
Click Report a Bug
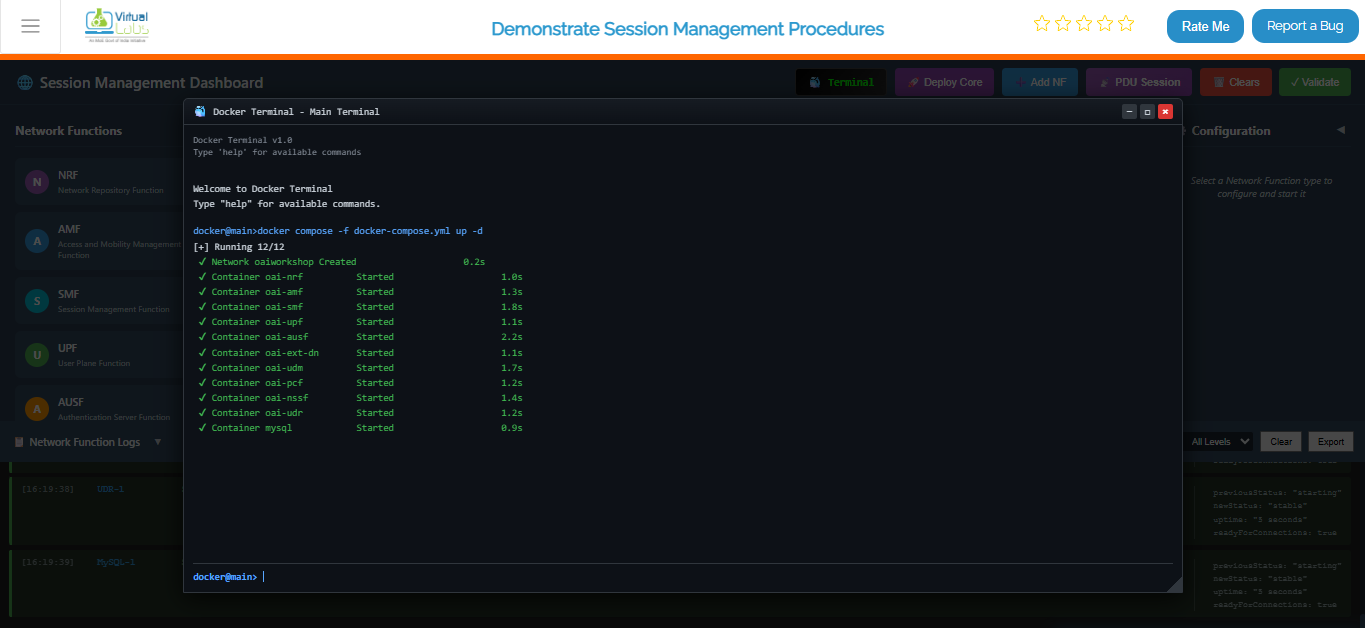[1305, 26]
